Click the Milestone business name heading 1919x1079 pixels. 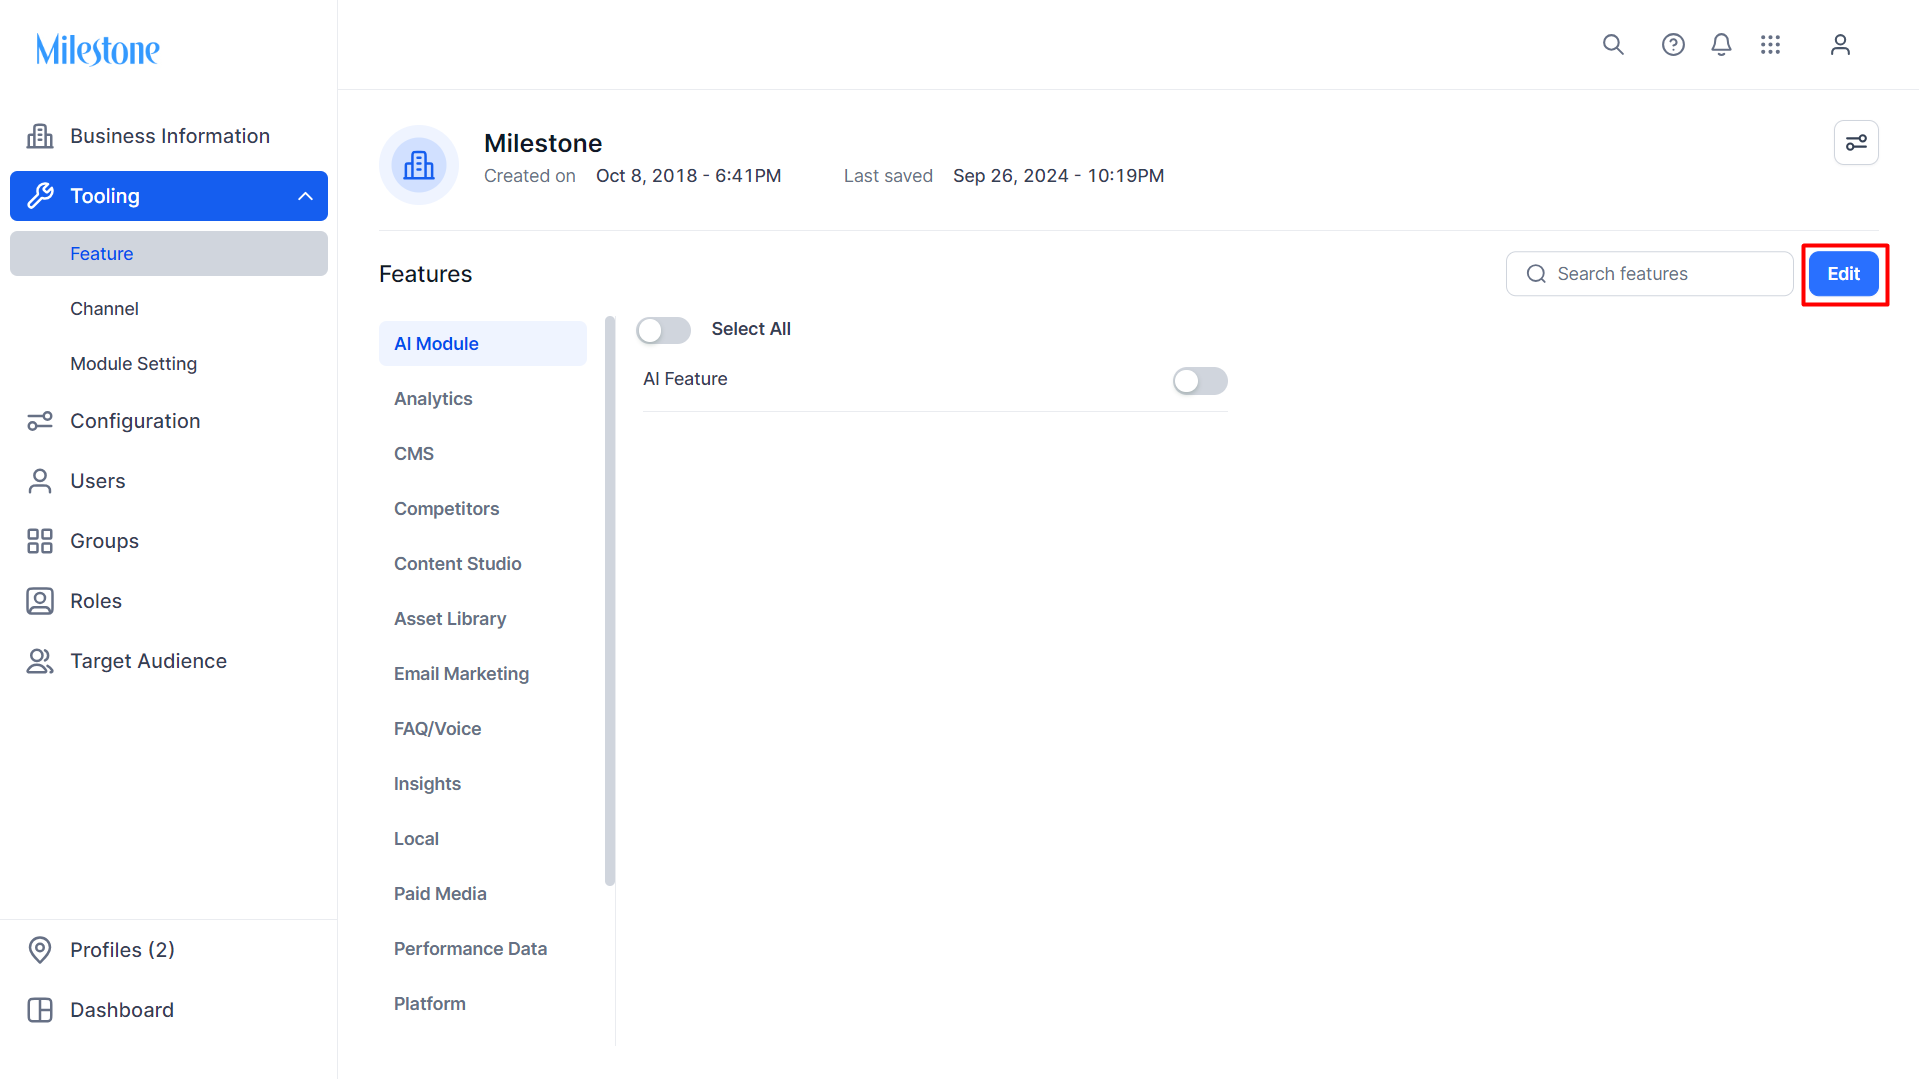point(543,143)
